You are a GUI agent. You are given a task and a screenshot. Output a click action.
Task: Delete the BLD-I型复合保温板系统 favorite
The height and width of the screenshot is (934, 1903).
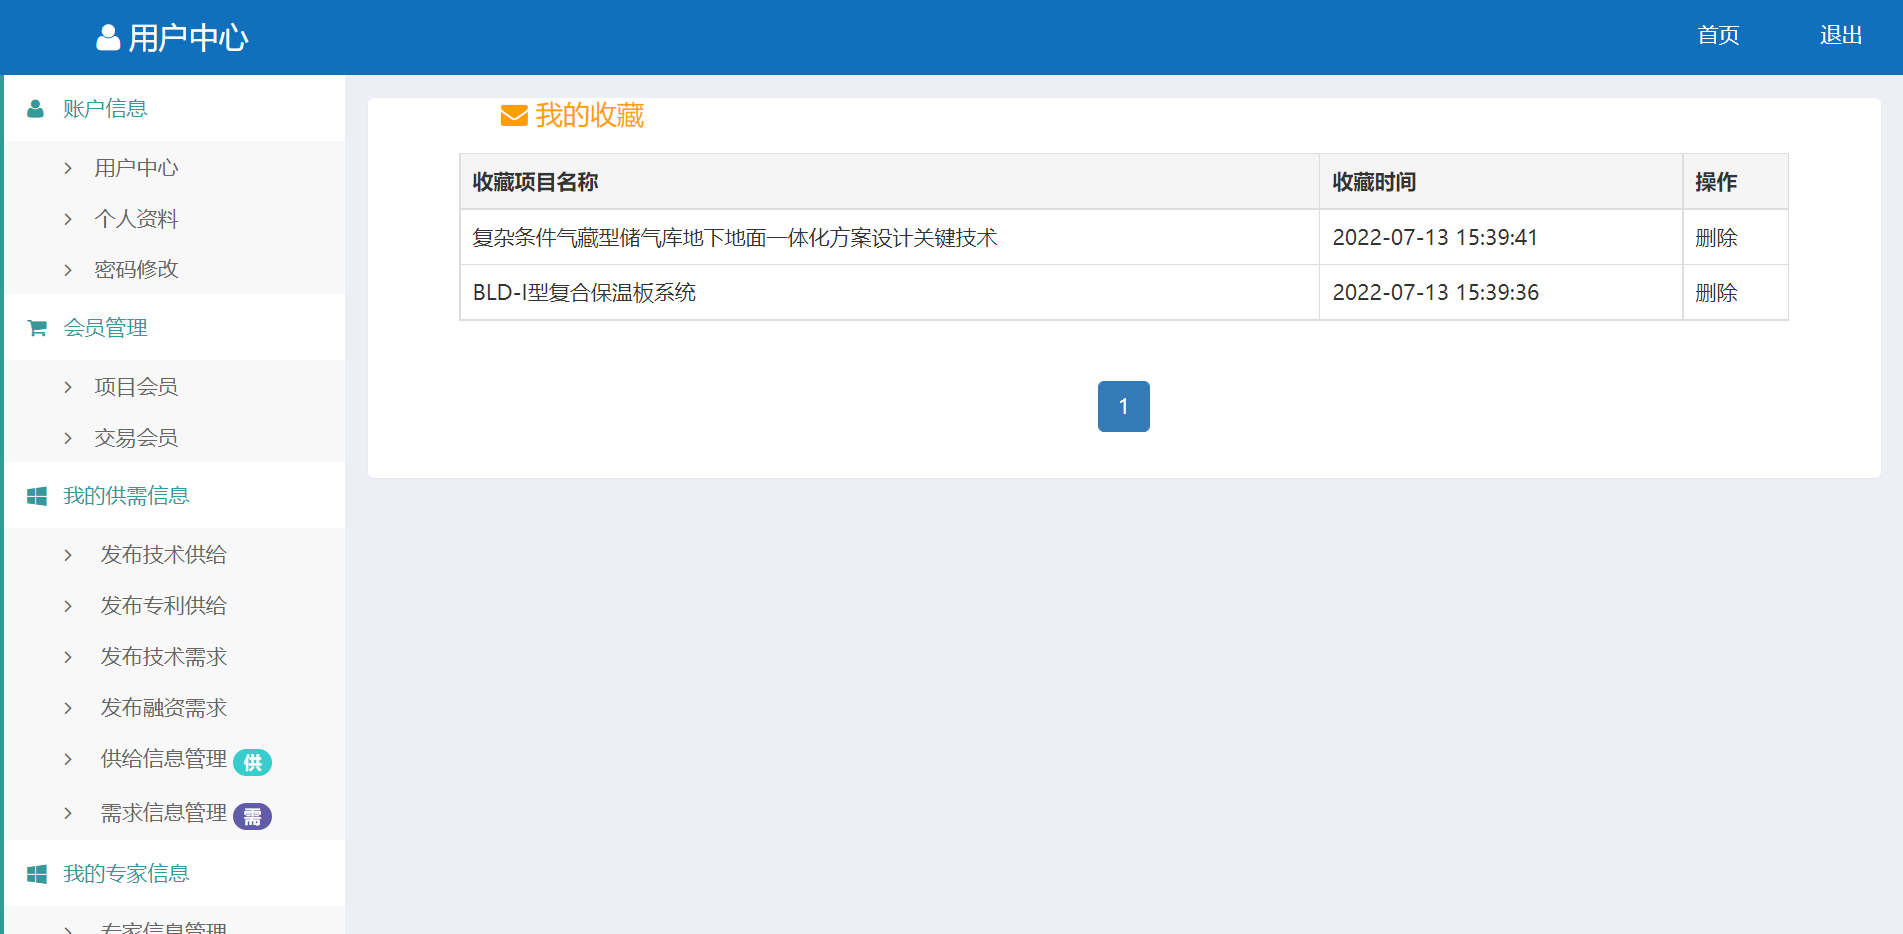(1716, 293)
